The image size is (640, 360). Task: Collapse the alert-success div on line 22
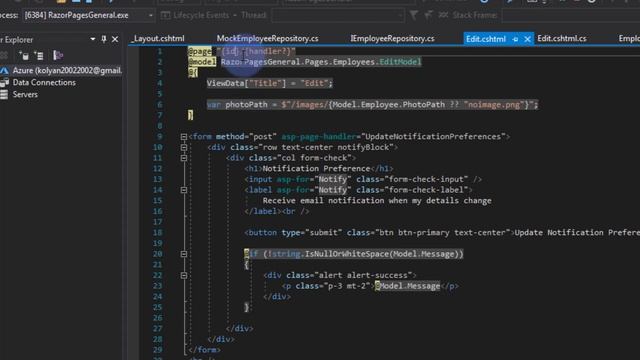[x=184, y=276]
